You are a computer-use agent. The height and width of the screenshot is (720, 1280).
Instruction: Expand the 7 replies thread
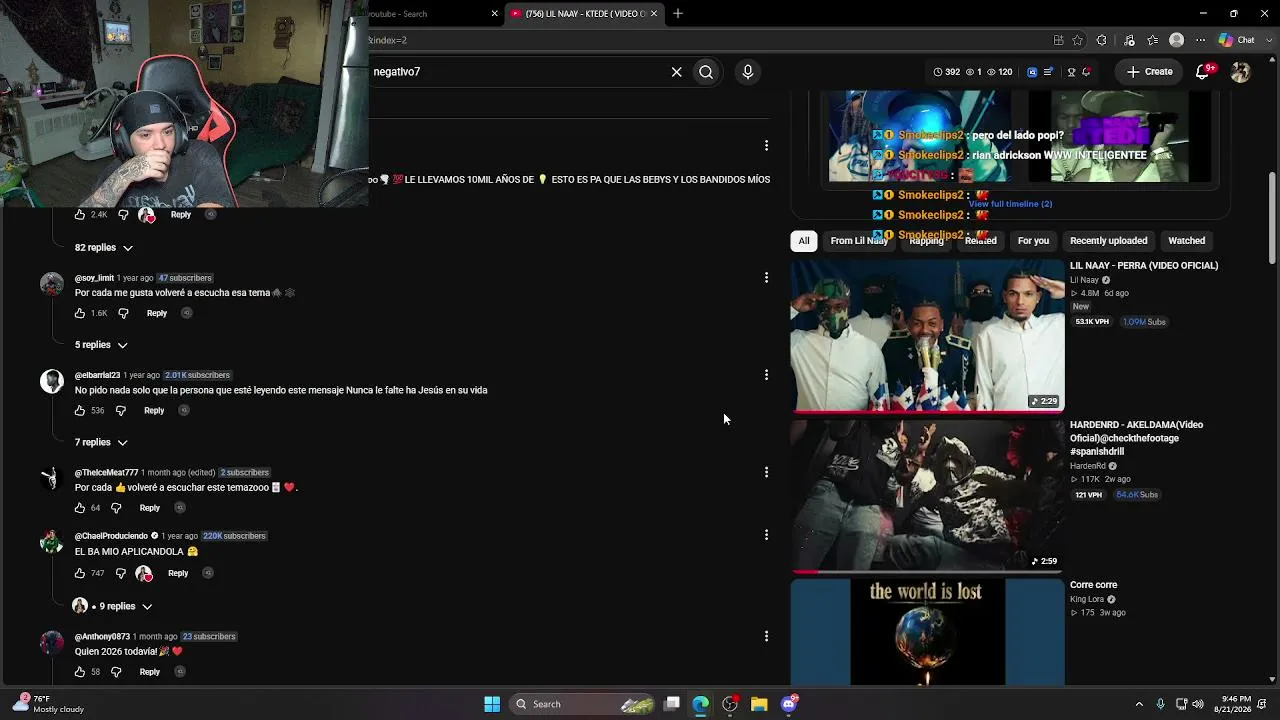point(101,442)
